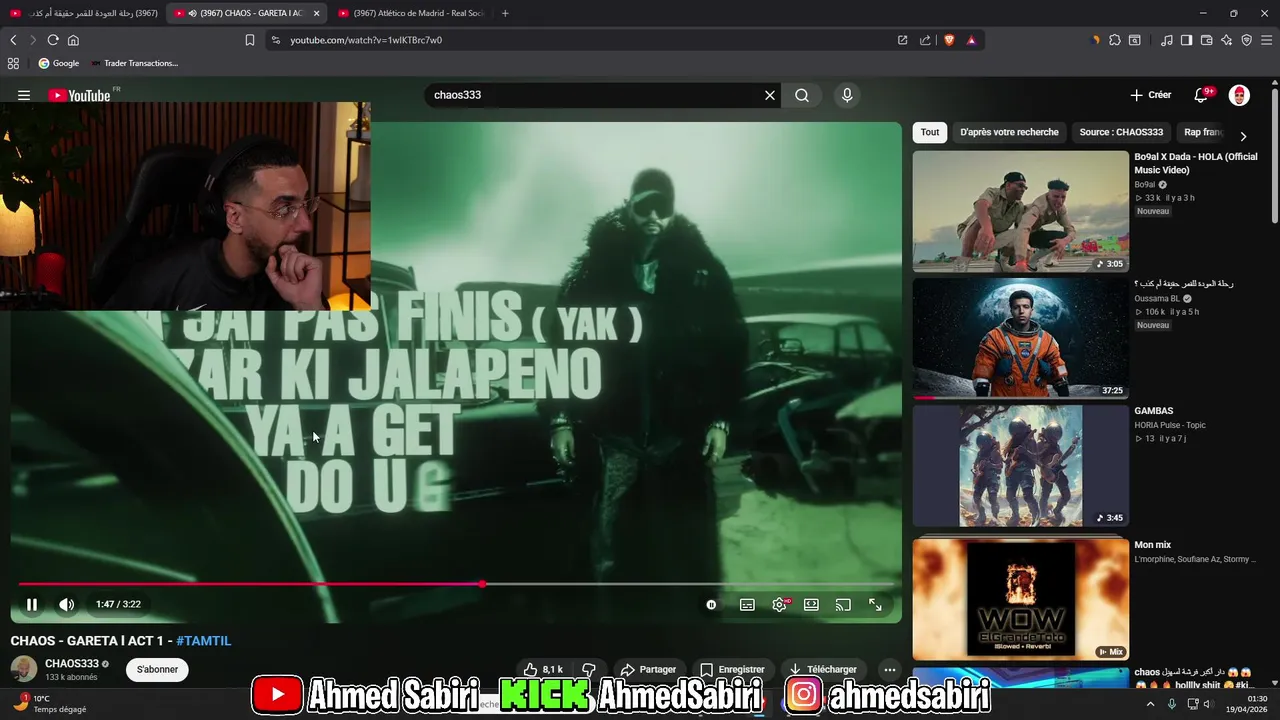This screenshot has height=720, width=1280.
Task: Open Bo9al X Dada HOLA thumbnail
Action: 1020,211
